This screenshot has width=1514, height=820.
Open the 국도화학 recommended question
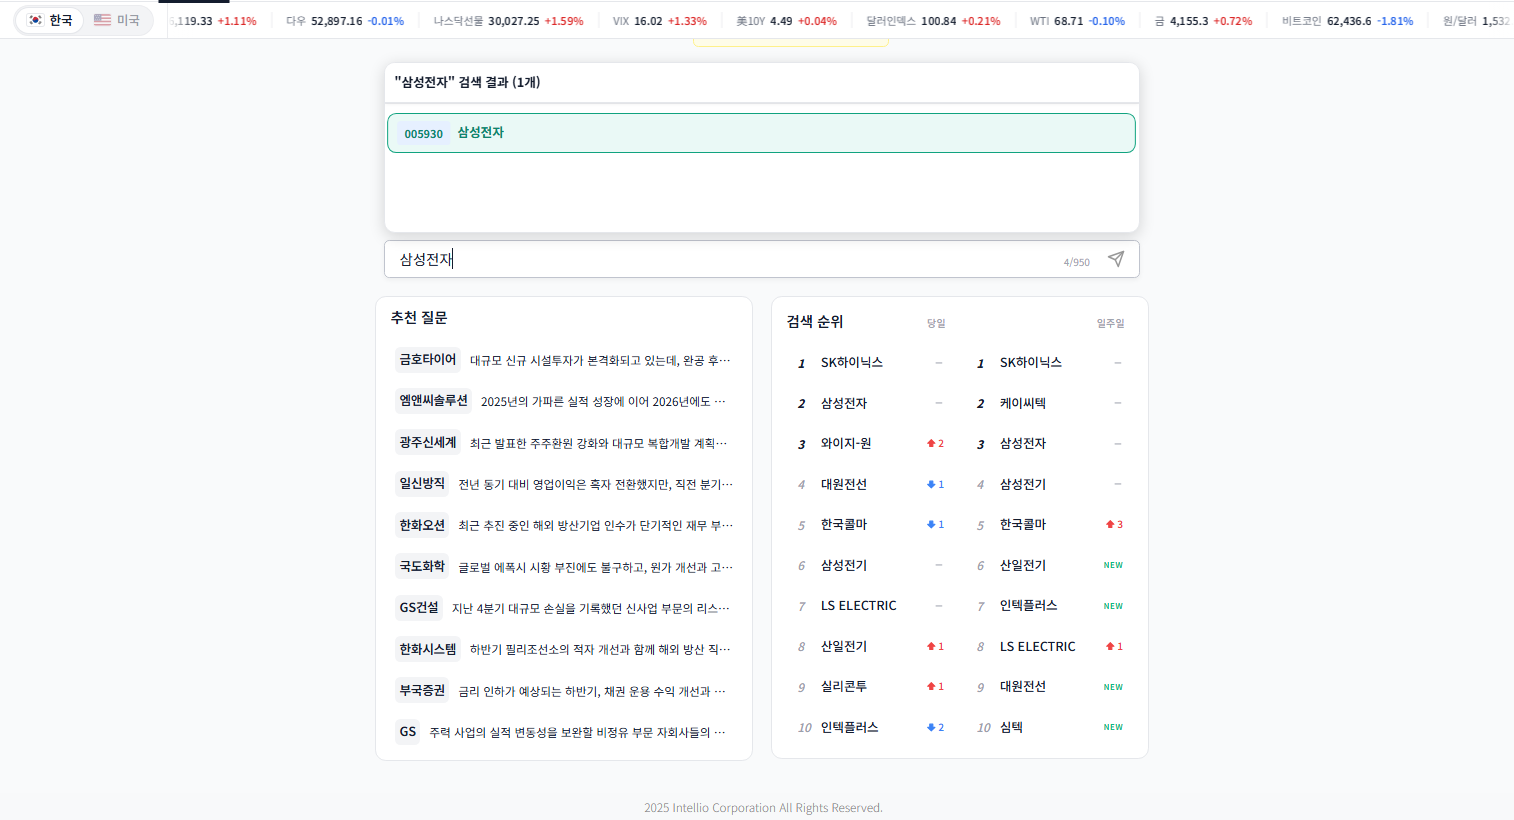coord(564,567)
